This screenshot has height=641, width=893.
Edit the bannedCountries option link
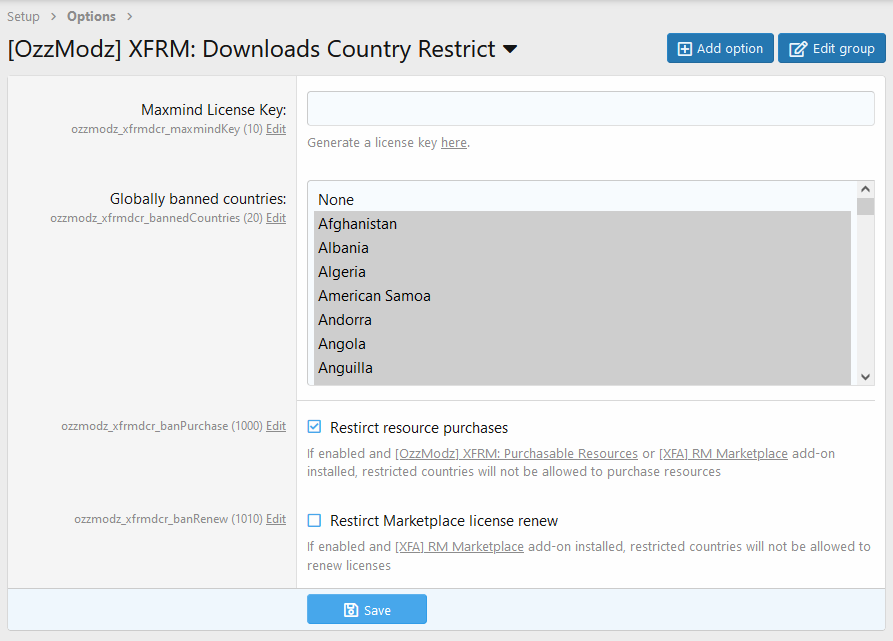[276, 218]
